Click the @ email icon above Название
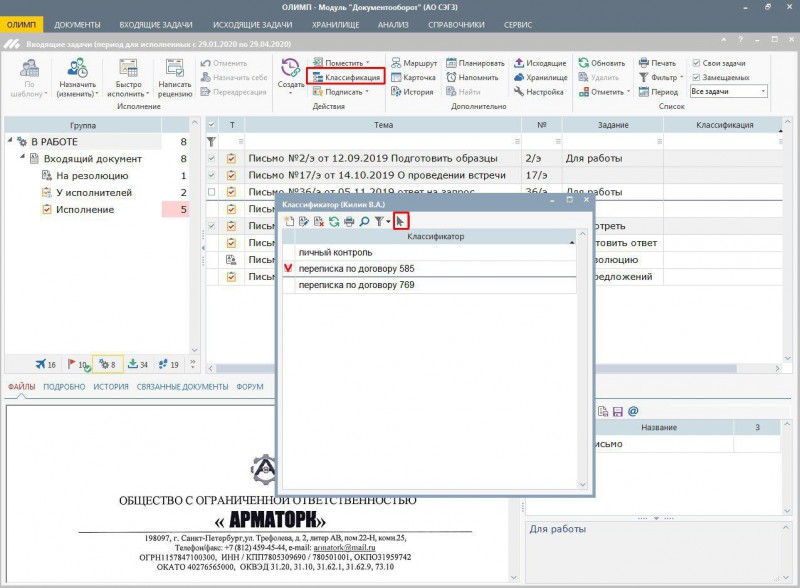 click(x=633, y=411)
